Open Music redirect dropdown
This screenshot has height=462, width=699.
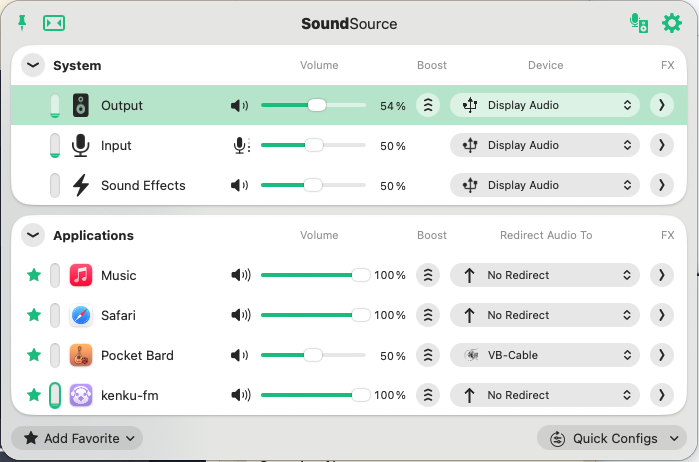click(545, 275)
